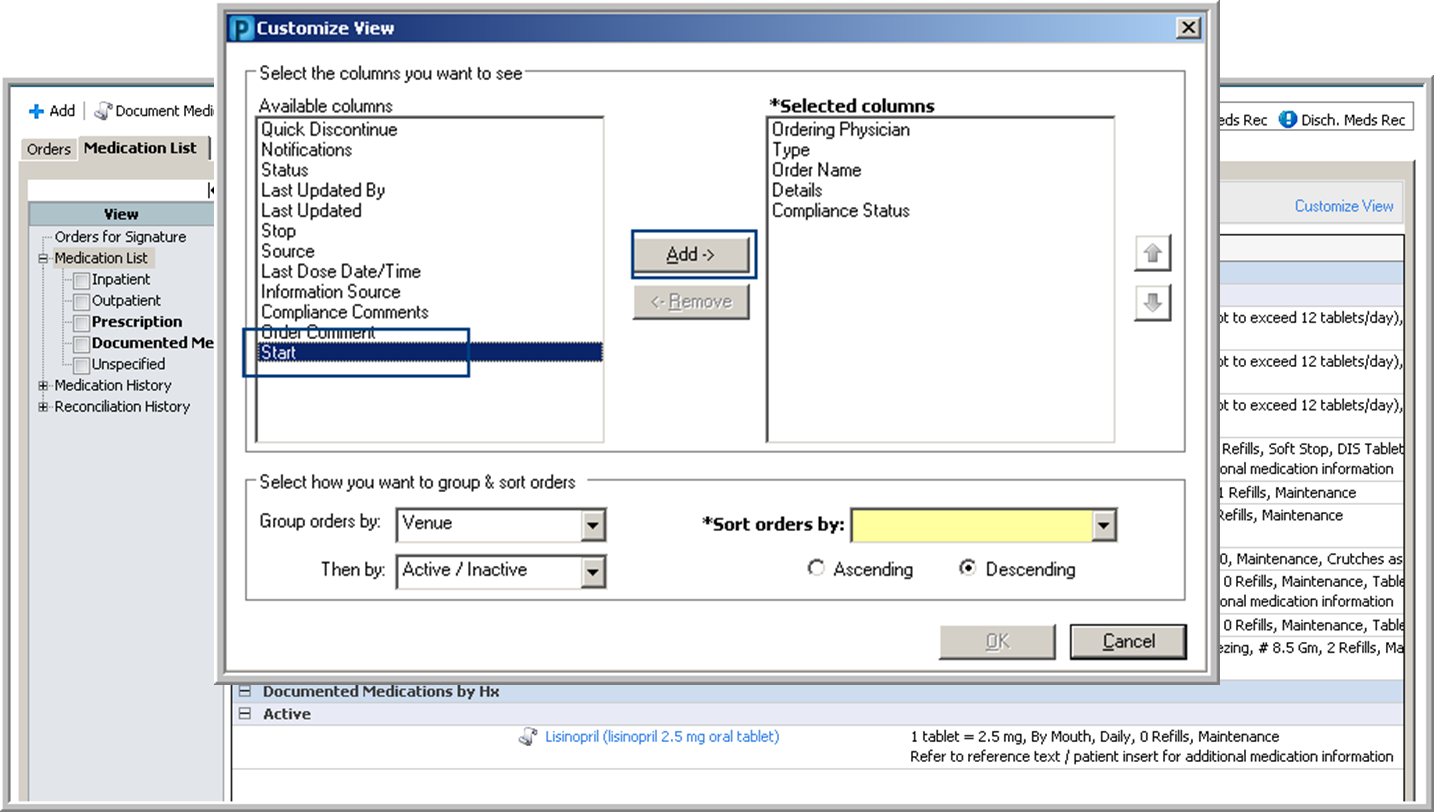Click the up arrow to reorder columns

[1152, 253]
